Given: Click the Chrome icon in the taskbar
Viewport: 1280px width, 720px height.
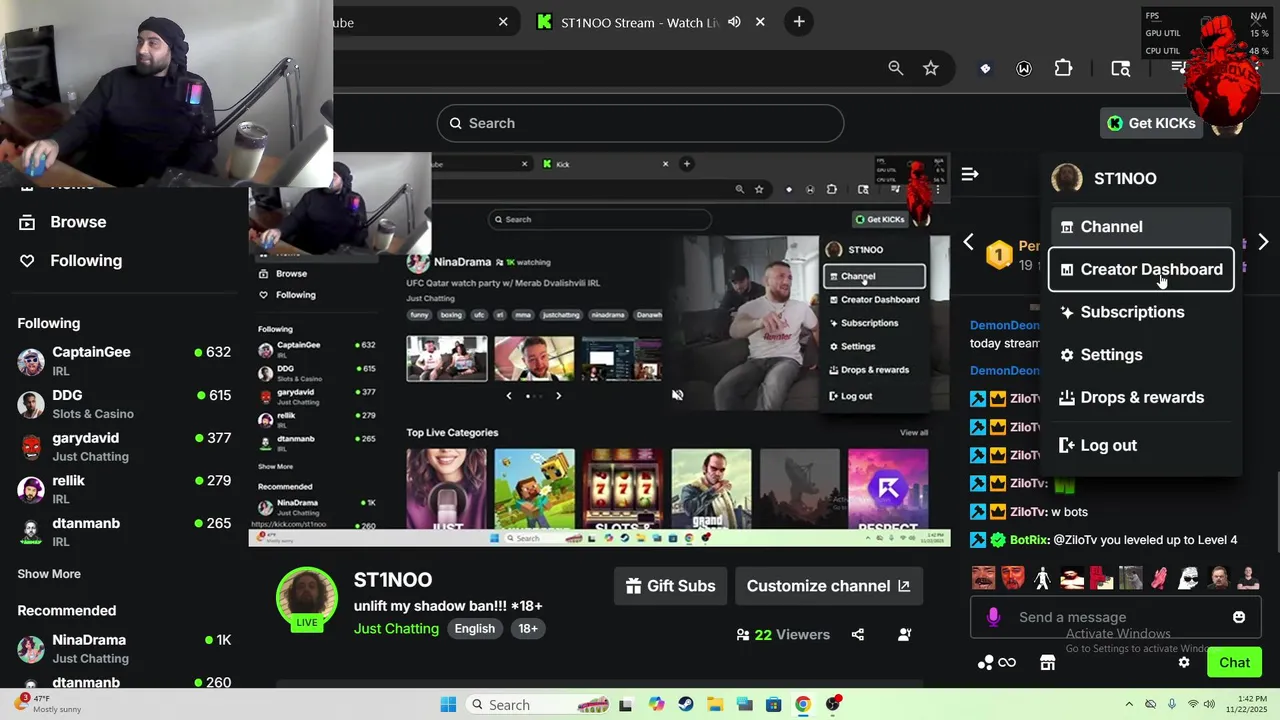Looking at the screenshot, I should (x=803, y=704).
